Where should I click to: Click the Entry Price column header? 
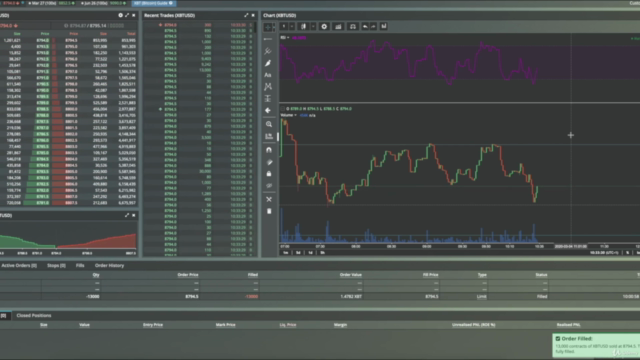pos(153,325)
